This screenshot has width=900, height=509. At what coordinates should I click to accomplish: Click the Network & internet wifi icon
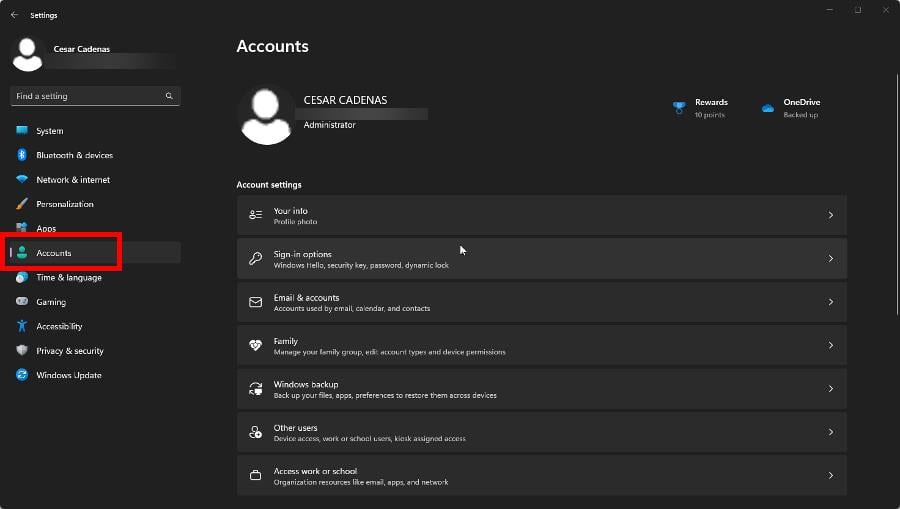(22, 180)
